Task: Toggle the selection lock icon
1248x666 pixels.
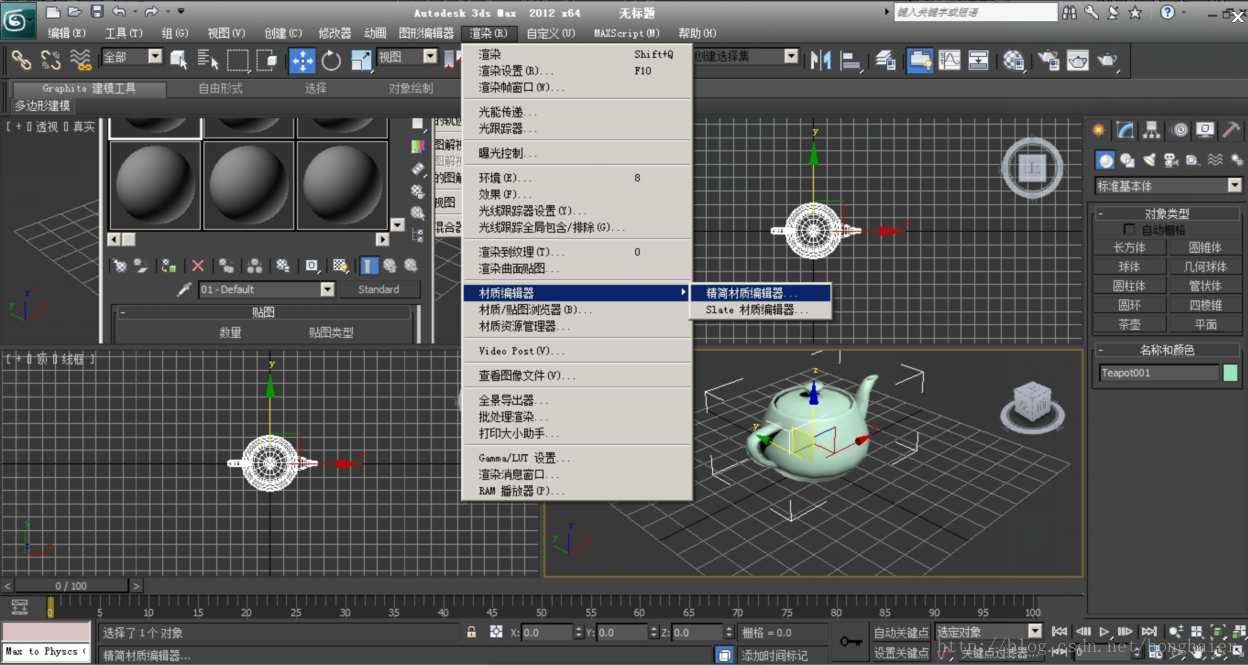Action: pos(471,632)
